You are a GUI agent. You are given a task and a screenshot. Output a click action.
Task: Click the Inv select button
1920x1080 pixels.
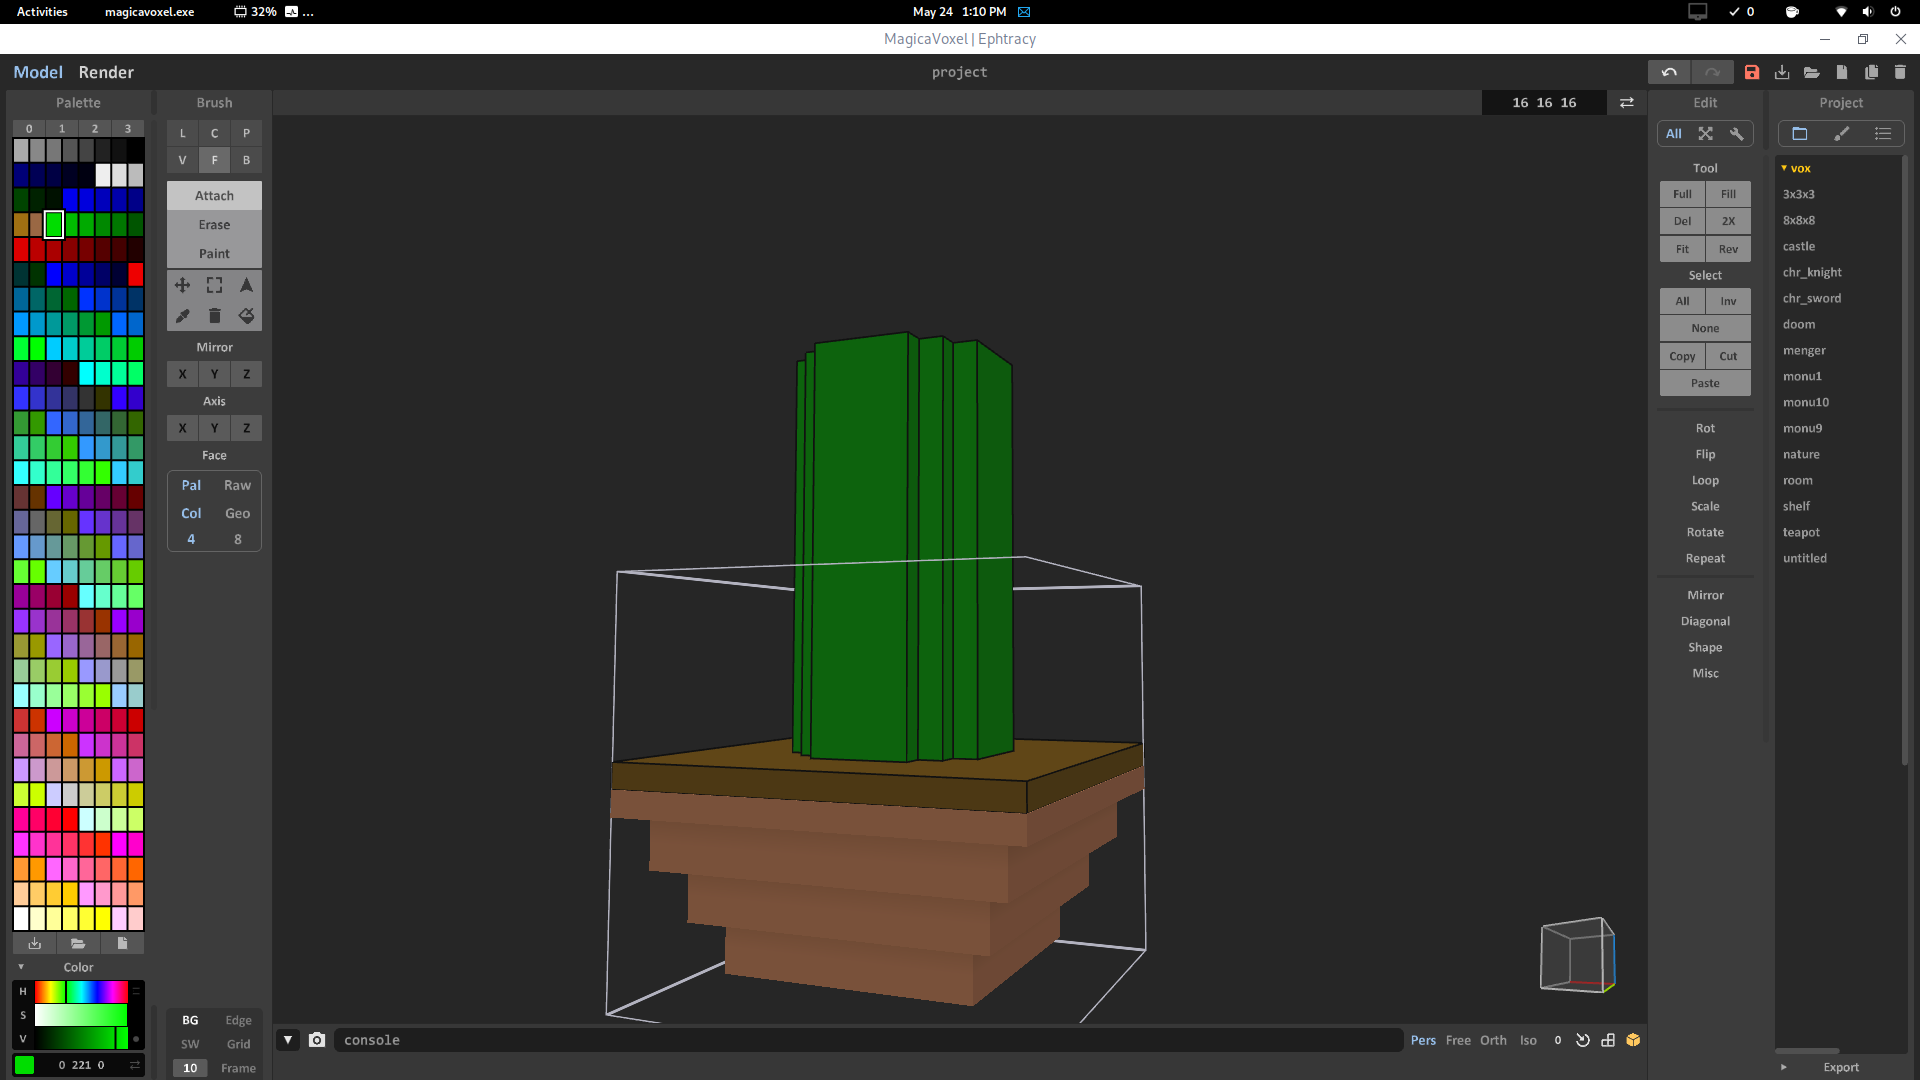pos(1728,301)
